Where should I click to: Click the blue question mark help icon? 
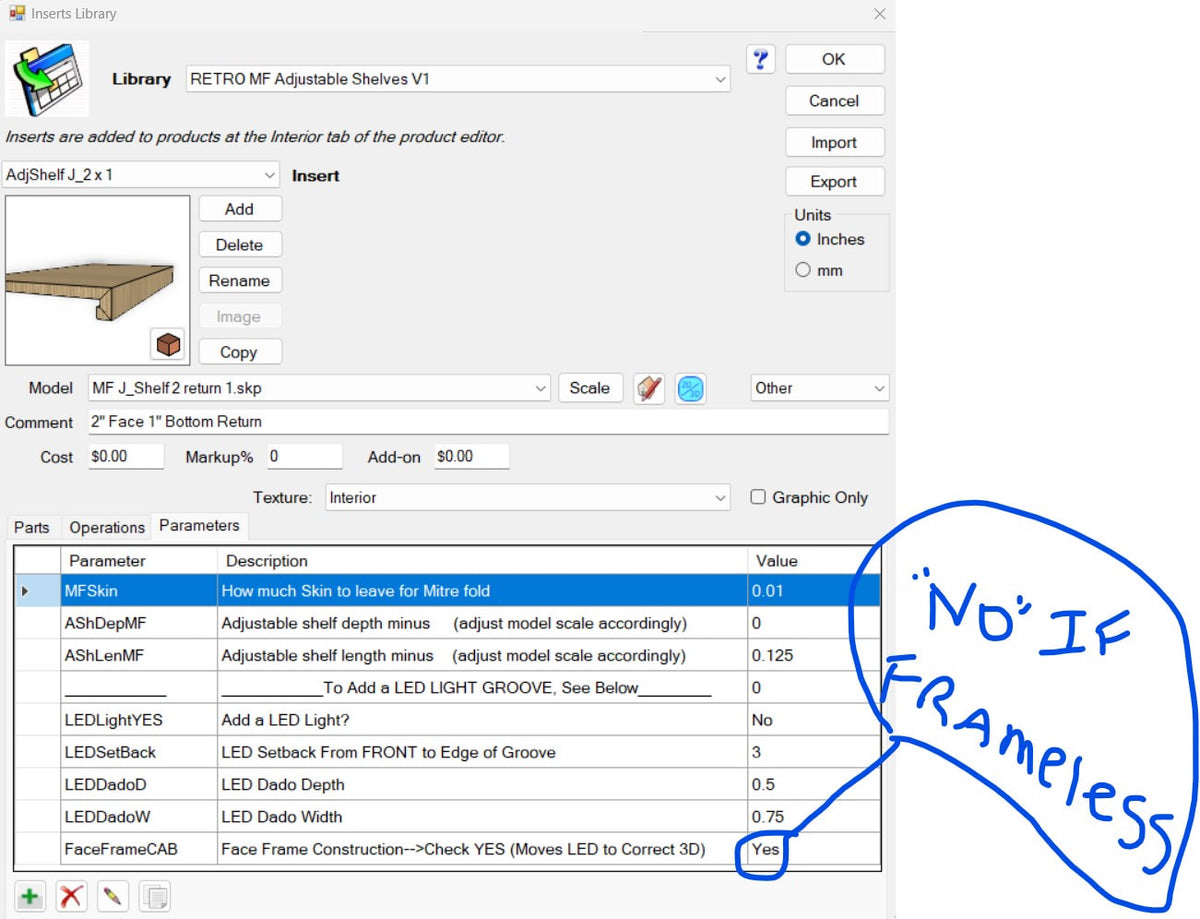click(760, 59)
